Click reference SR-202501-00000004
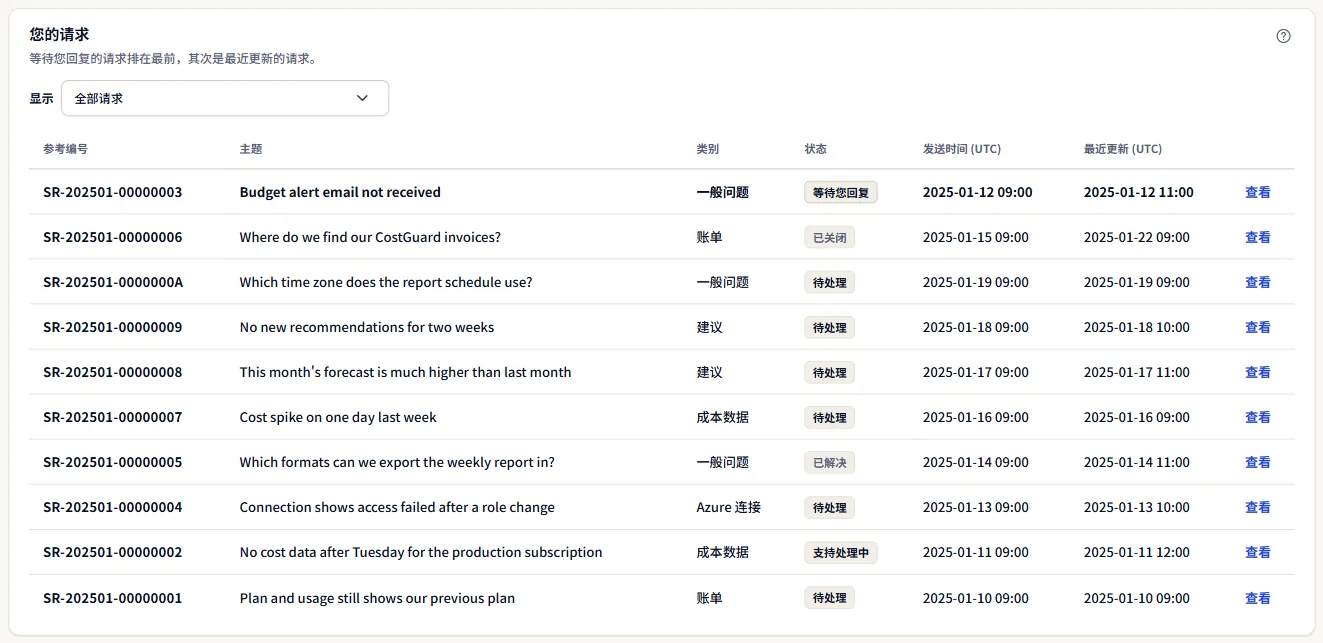The width and height of the screenshot is (1323, 643). tap(113, 507)
